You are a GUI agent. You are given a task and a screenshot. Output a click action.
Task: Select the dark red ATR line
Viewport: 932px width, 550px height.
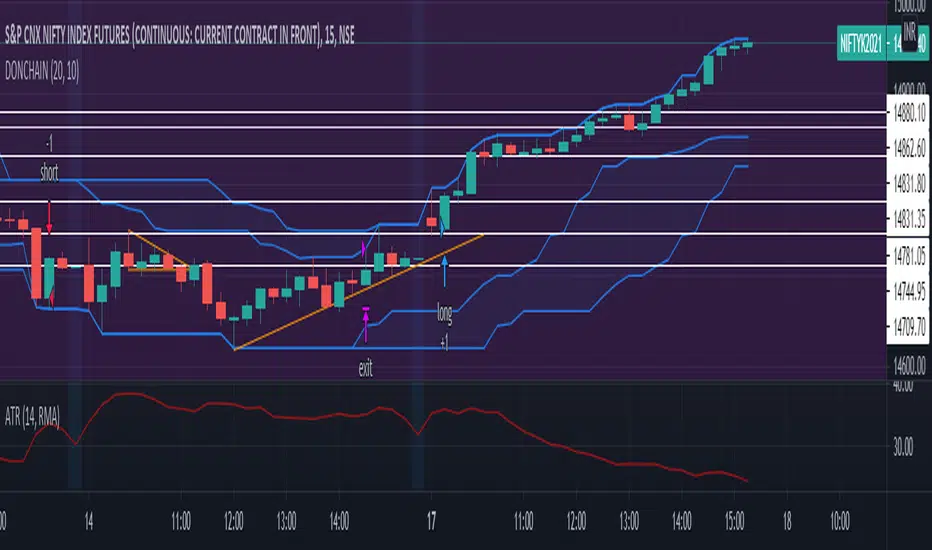373,437
